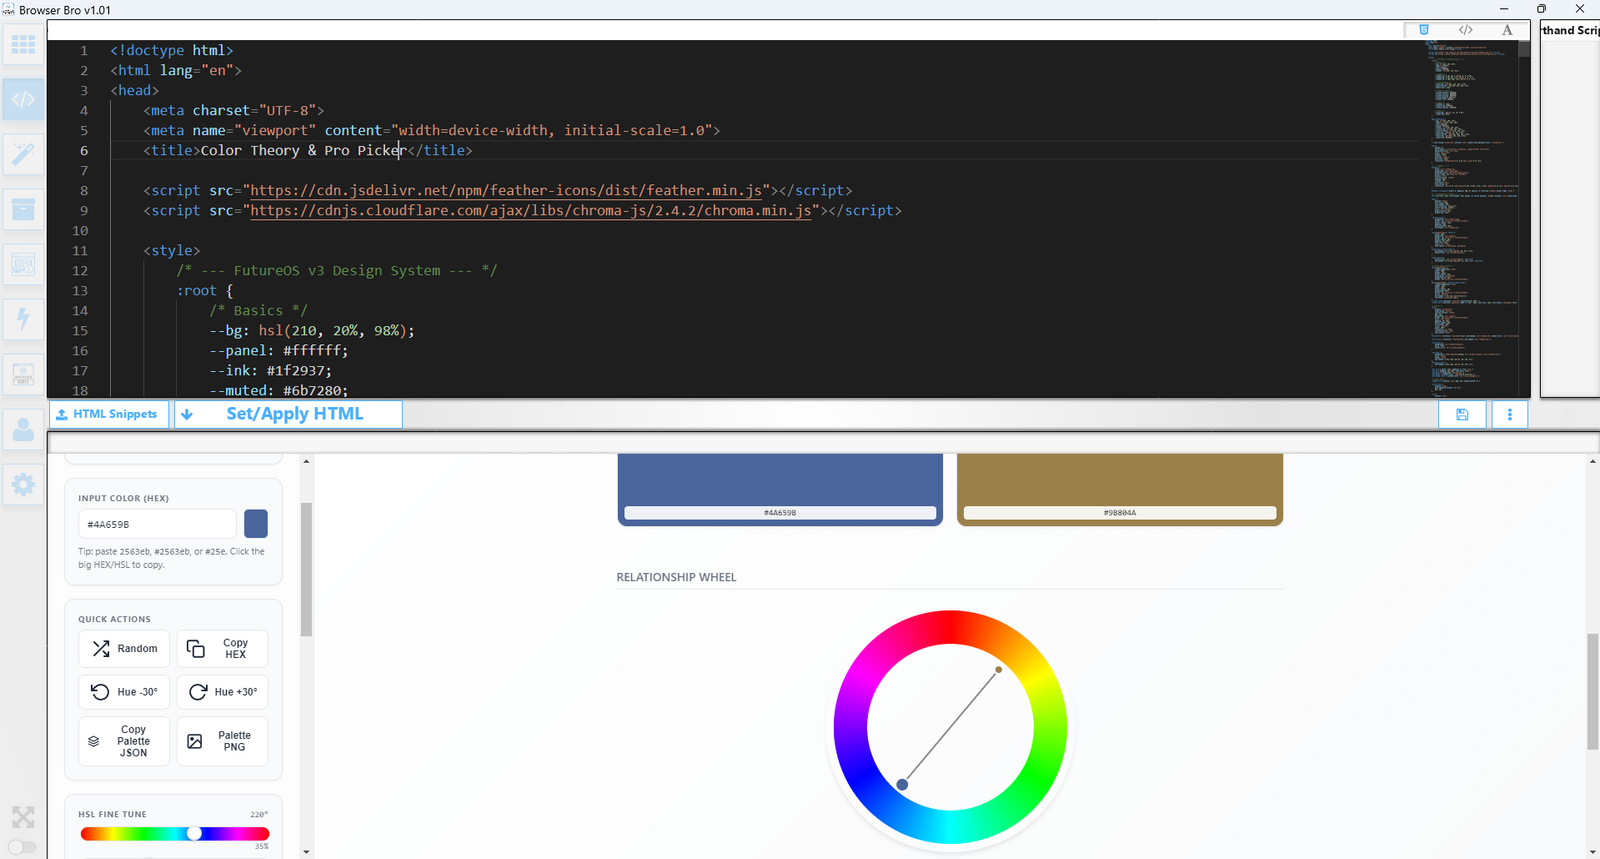Select the magic wand tool in sidebar
This screenshot has width=1600, height=859.
click(x=23, y=154)
